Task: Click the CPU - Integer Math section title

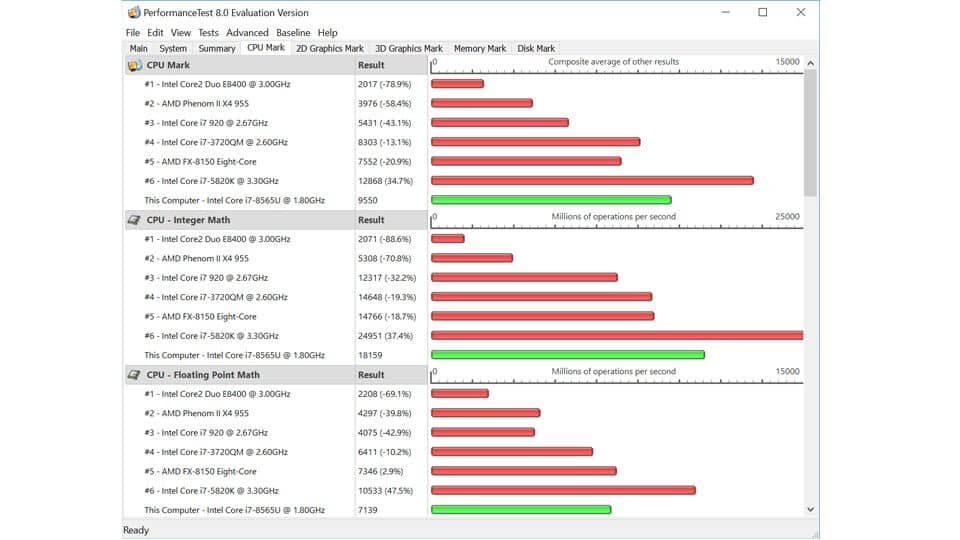Action: pos(188,220)
